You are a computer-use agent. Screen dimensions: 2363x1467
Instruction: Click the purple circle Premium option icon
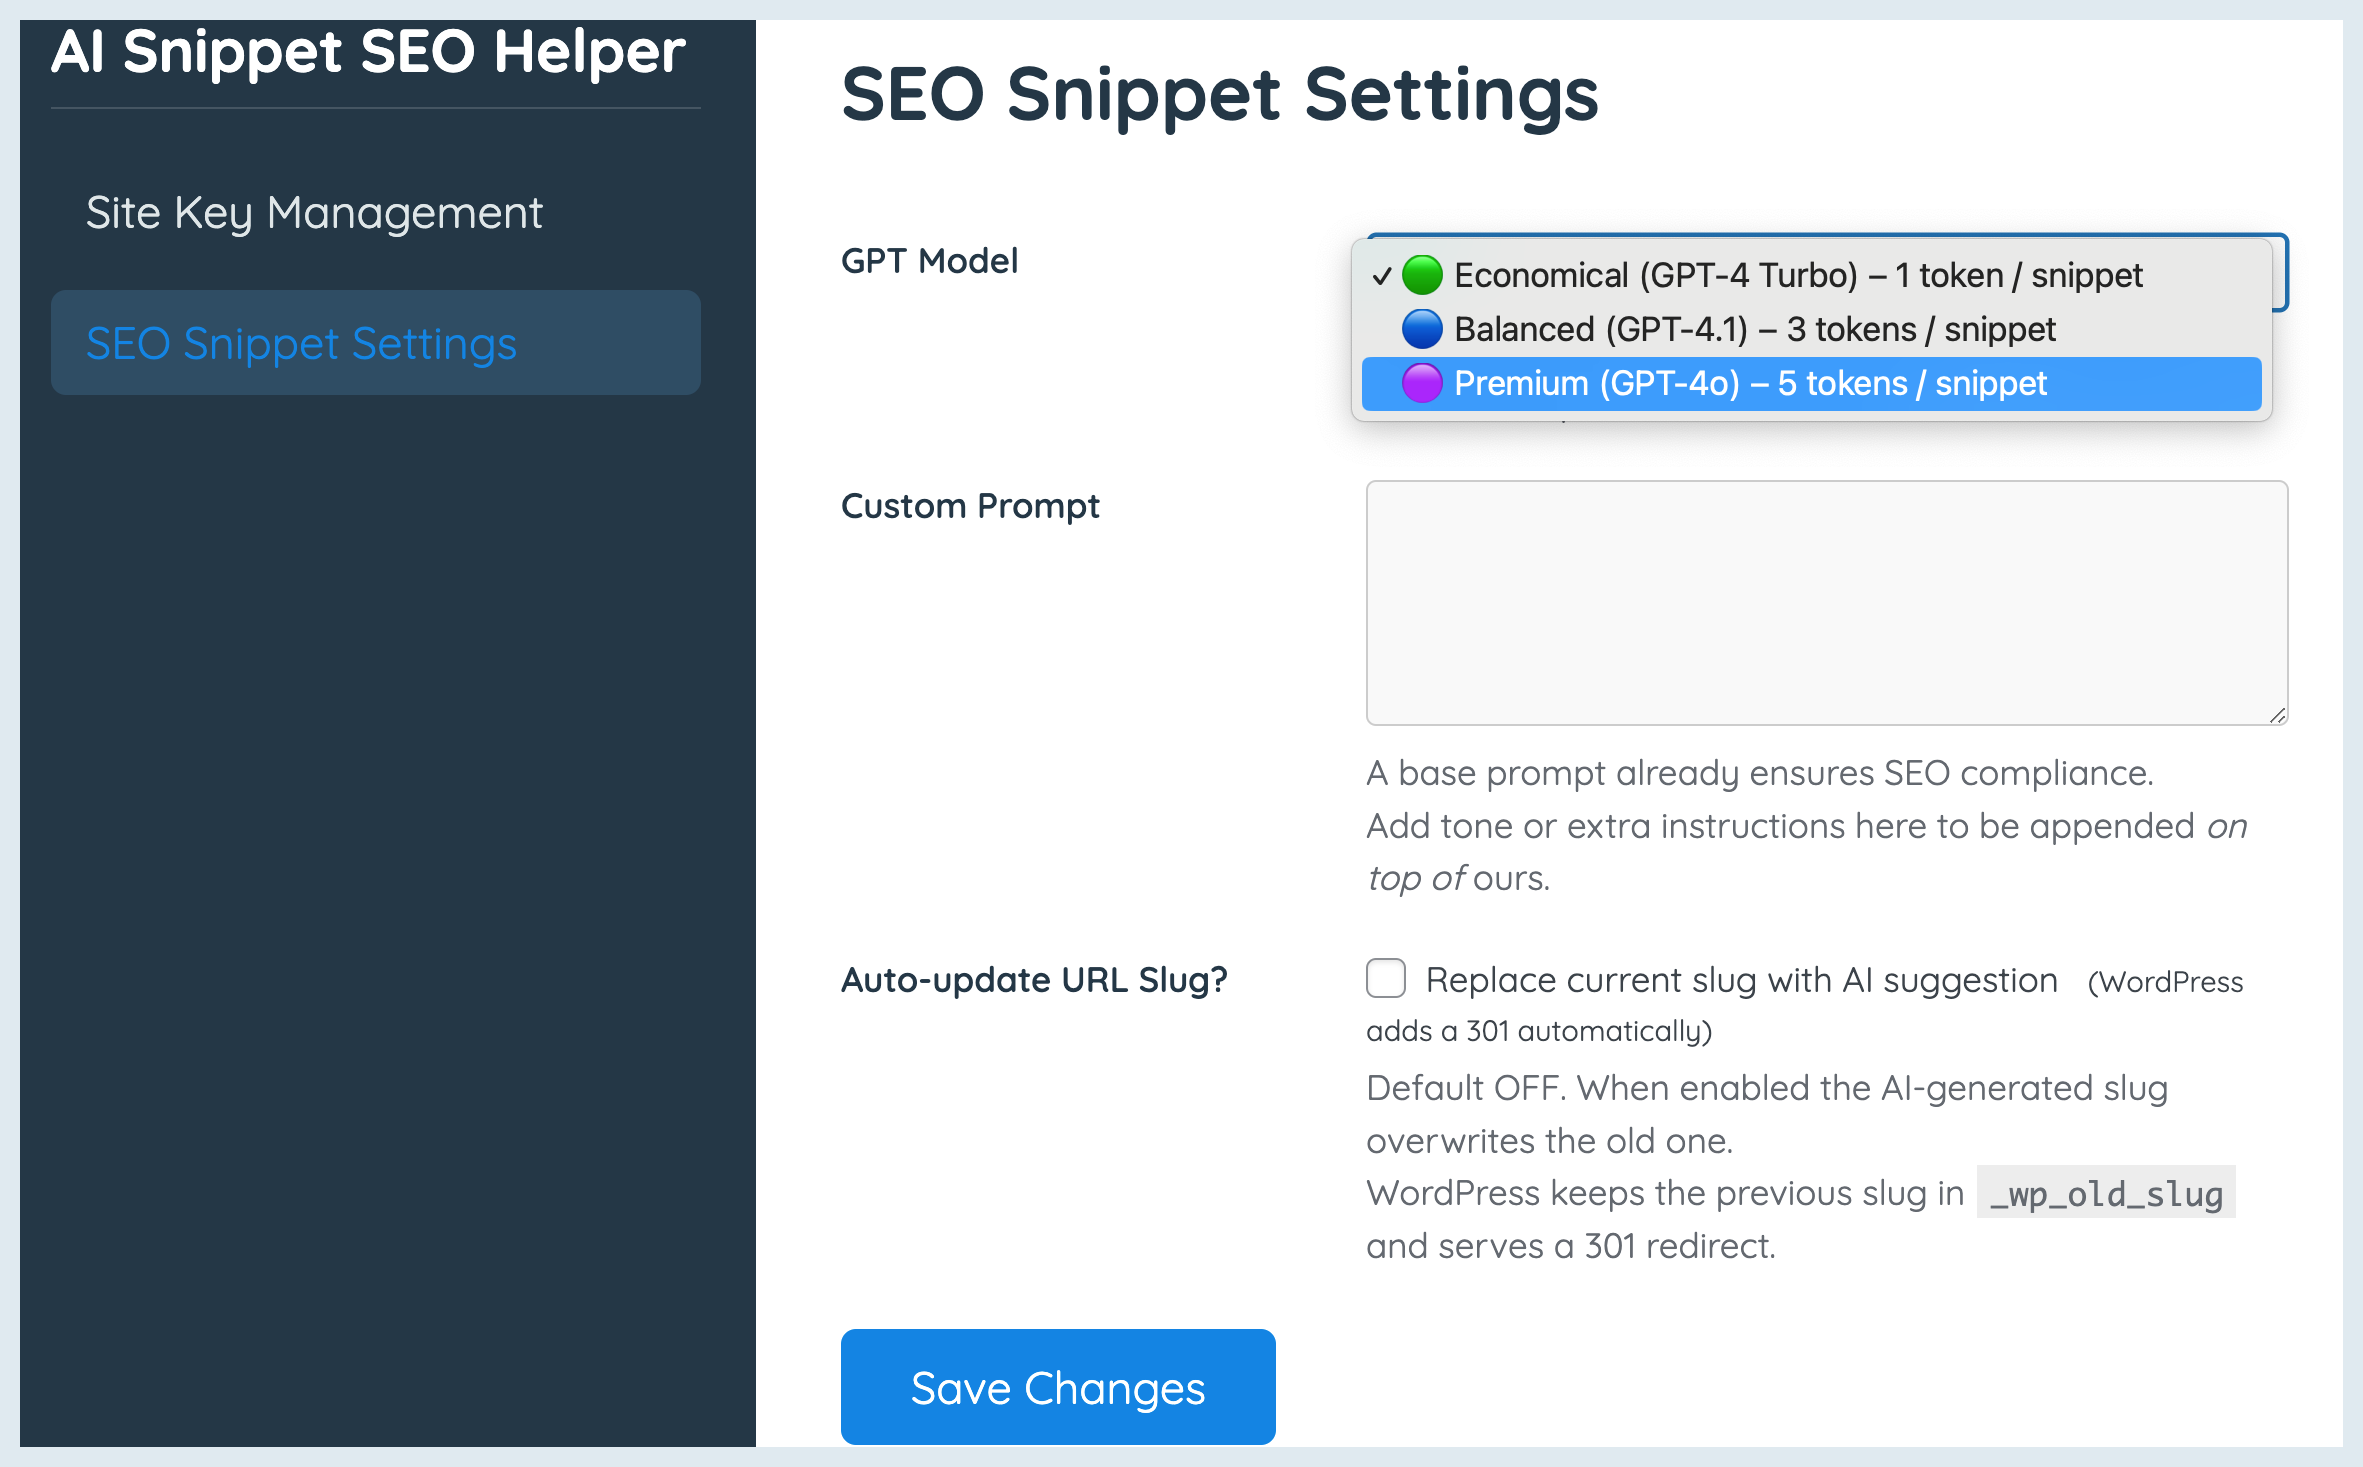click(x=1421, y=383)
